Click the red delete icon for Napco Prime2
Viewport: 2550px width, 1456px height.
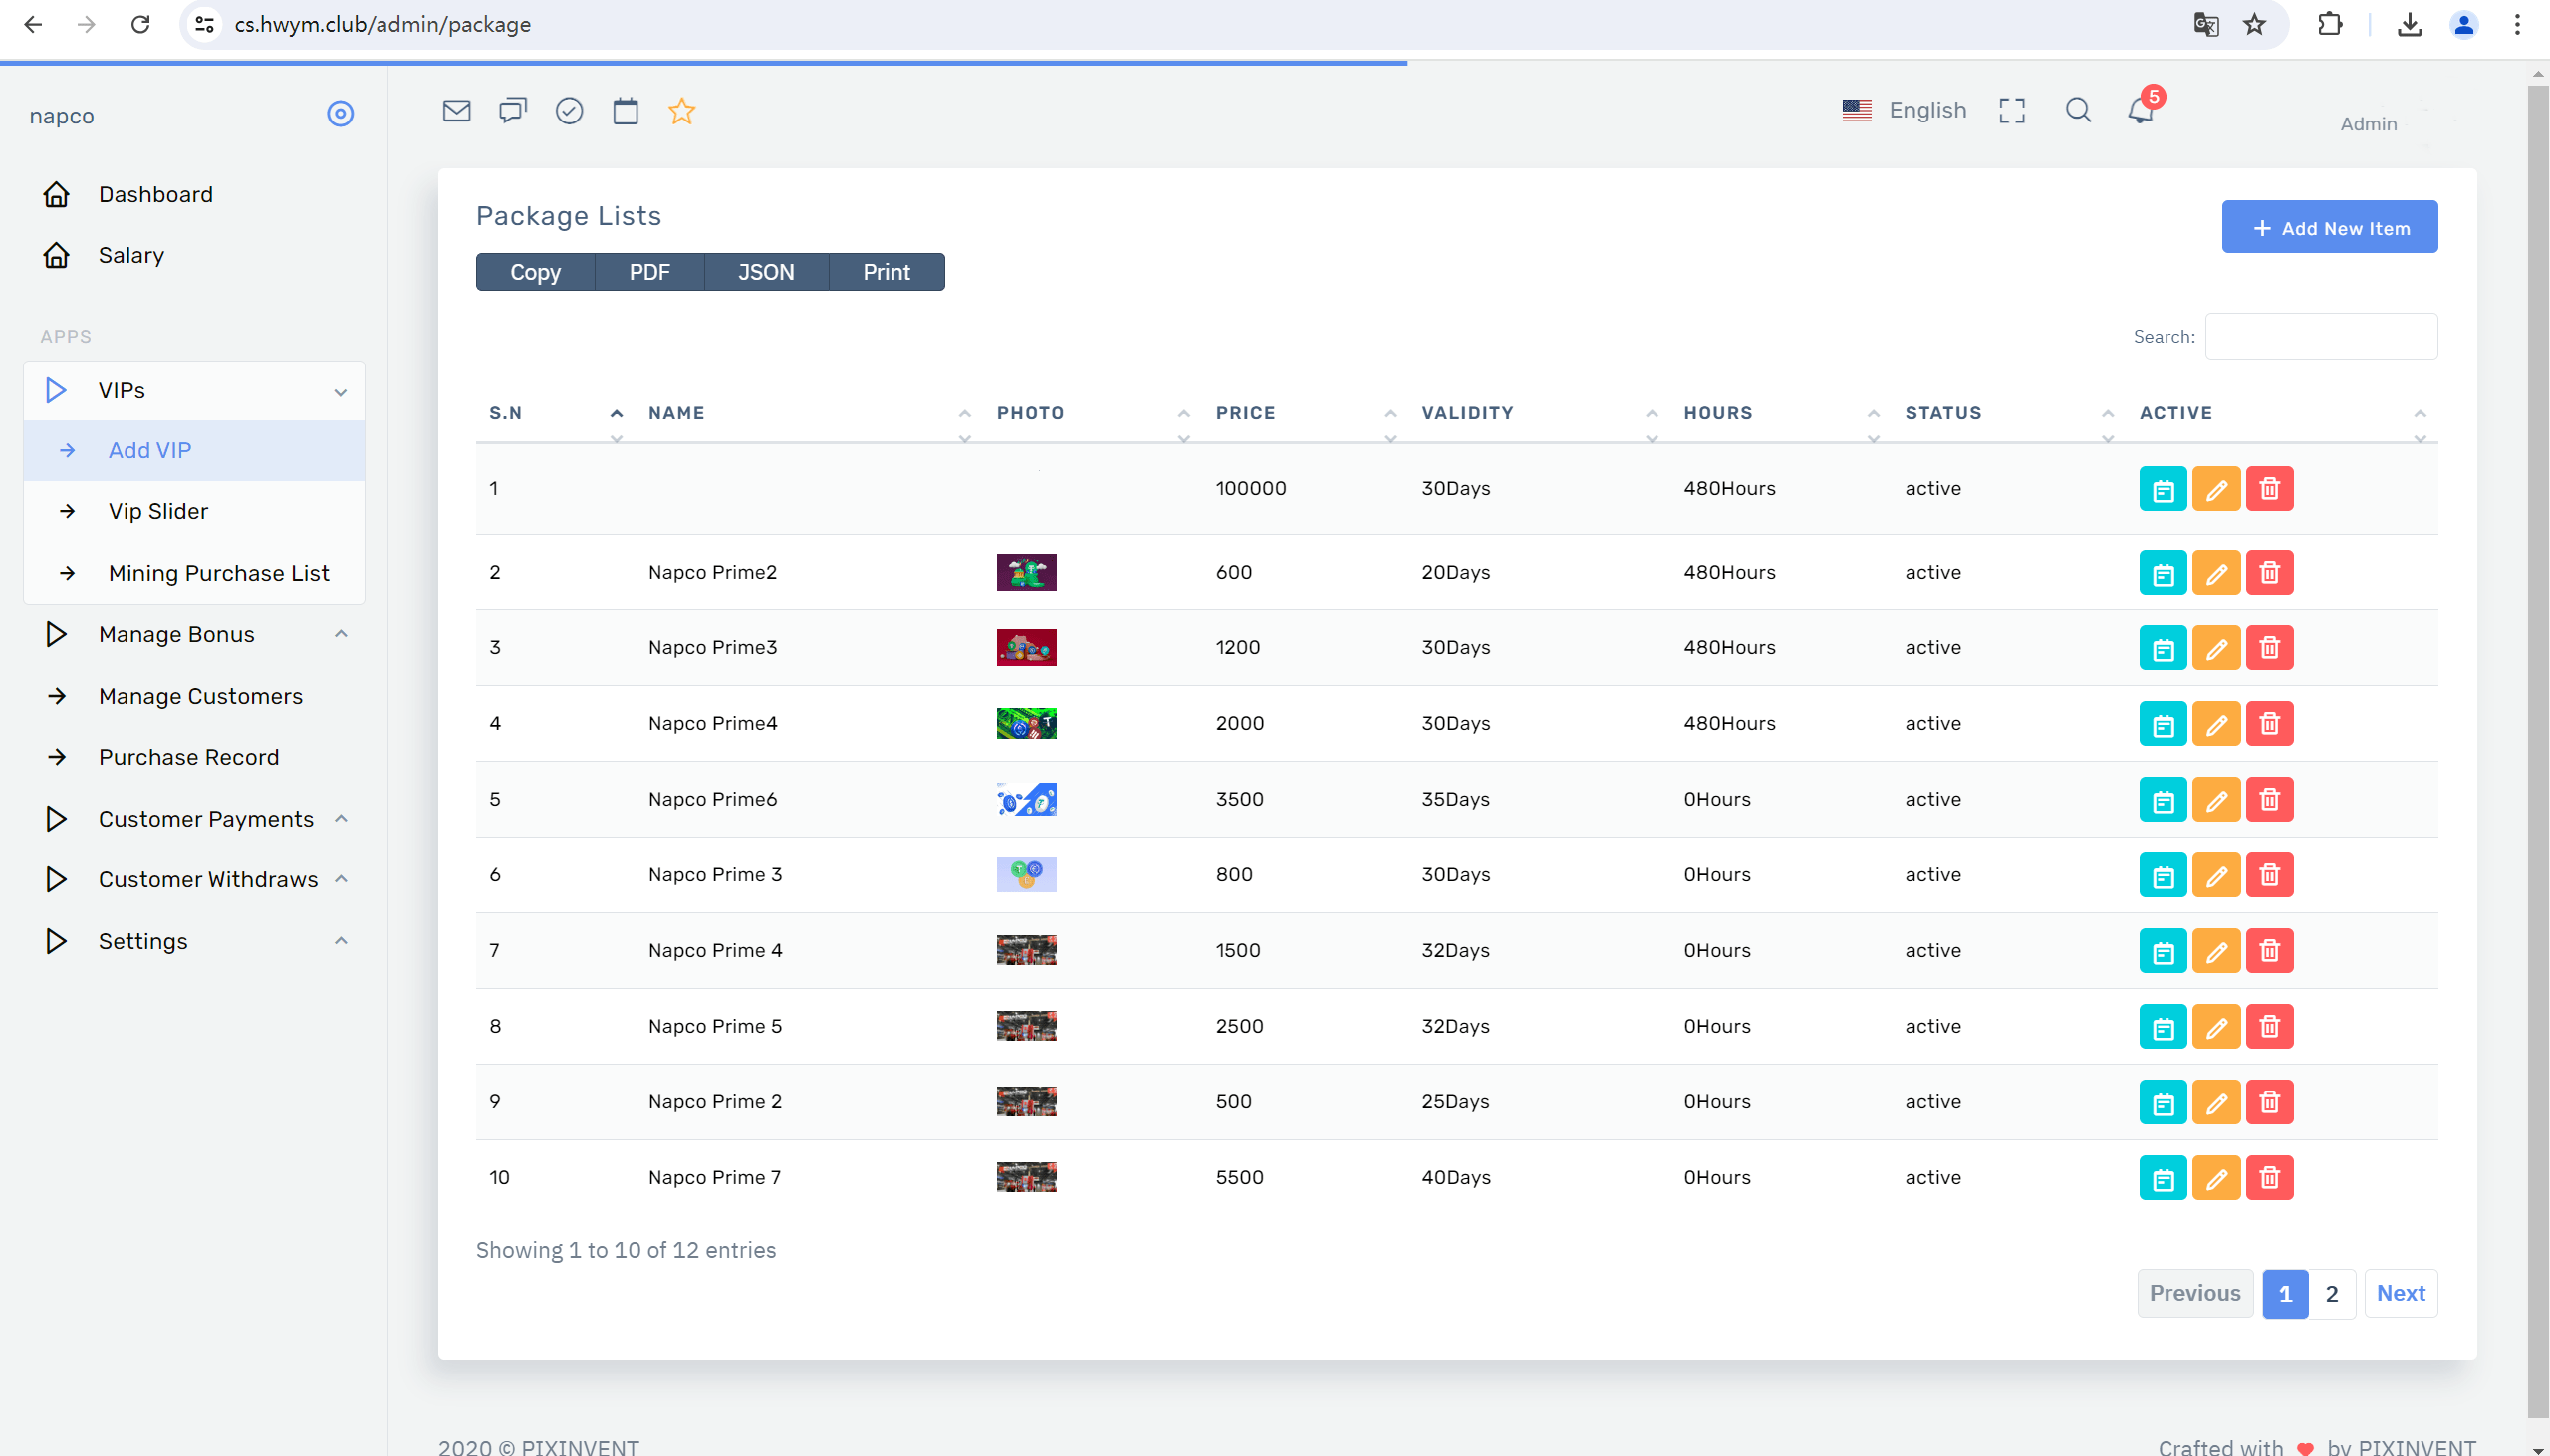2269,573
